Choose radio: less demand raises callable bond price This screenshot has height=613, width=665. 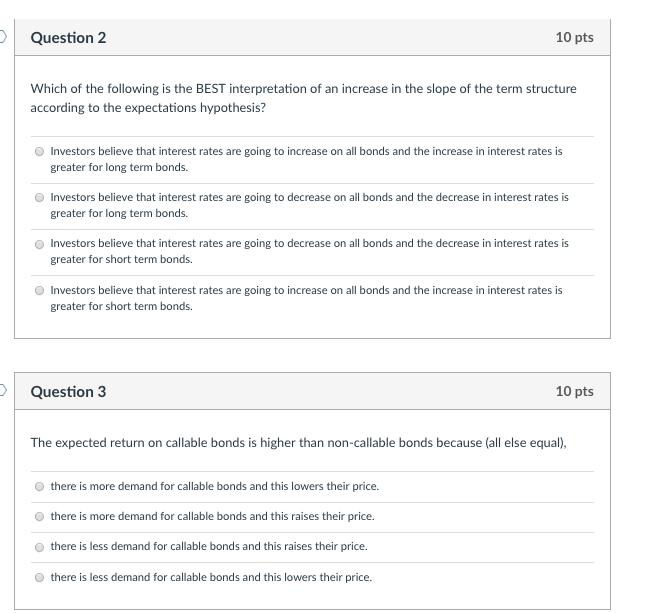click(x=39, y=547)
